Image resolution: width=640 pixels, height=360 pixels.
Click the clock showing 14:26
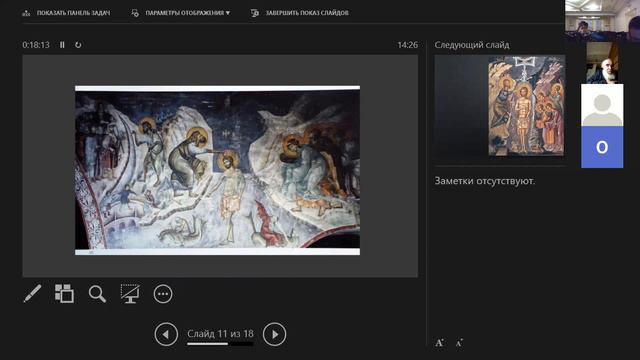click(407, 45)
